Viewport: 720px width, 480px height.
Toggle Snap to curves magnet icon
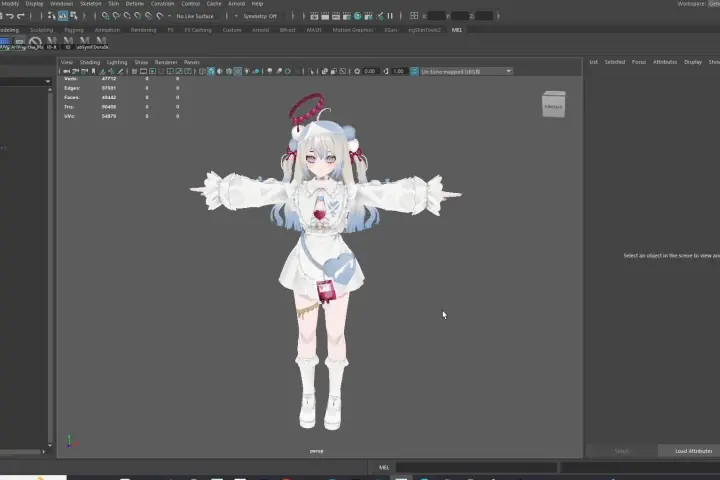117,16
